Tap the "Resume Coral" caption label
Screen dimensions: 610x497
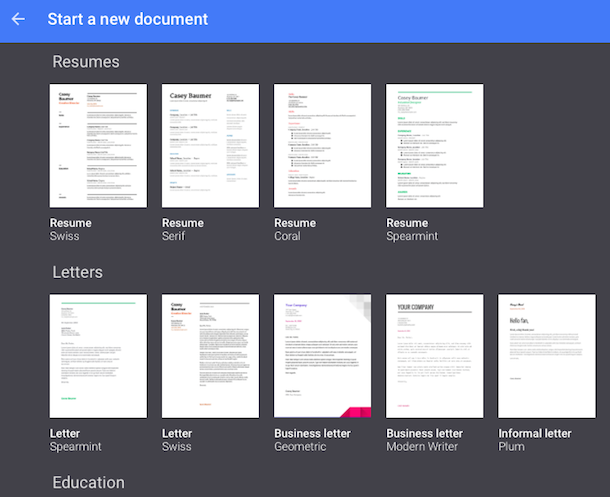tap(295, 229)
